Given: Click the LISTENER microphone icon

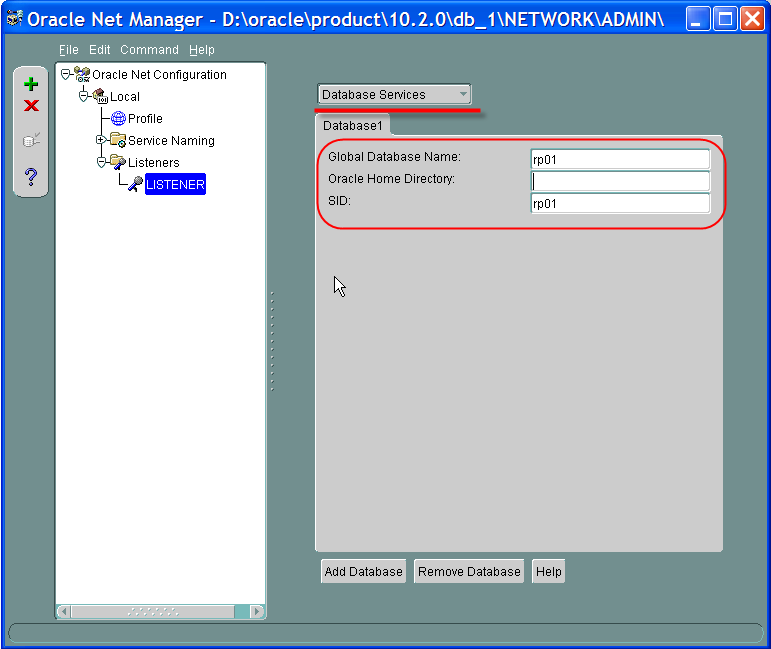Looking at the screenshot, I should pyautogui.click(x=135, y=184).
